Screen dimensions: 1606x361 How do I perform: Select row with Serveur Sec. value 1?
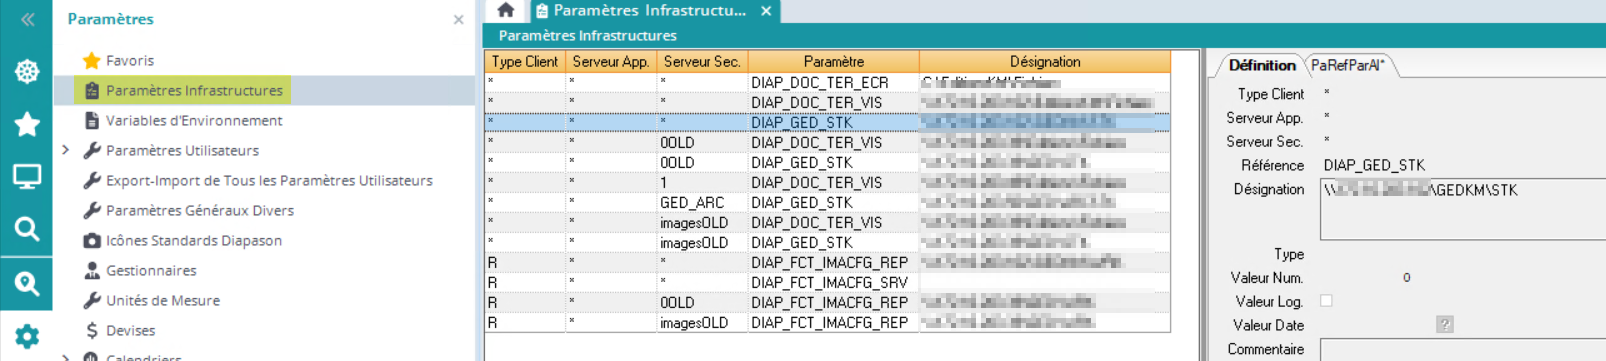pyautogui.click(x=827, y=182)
